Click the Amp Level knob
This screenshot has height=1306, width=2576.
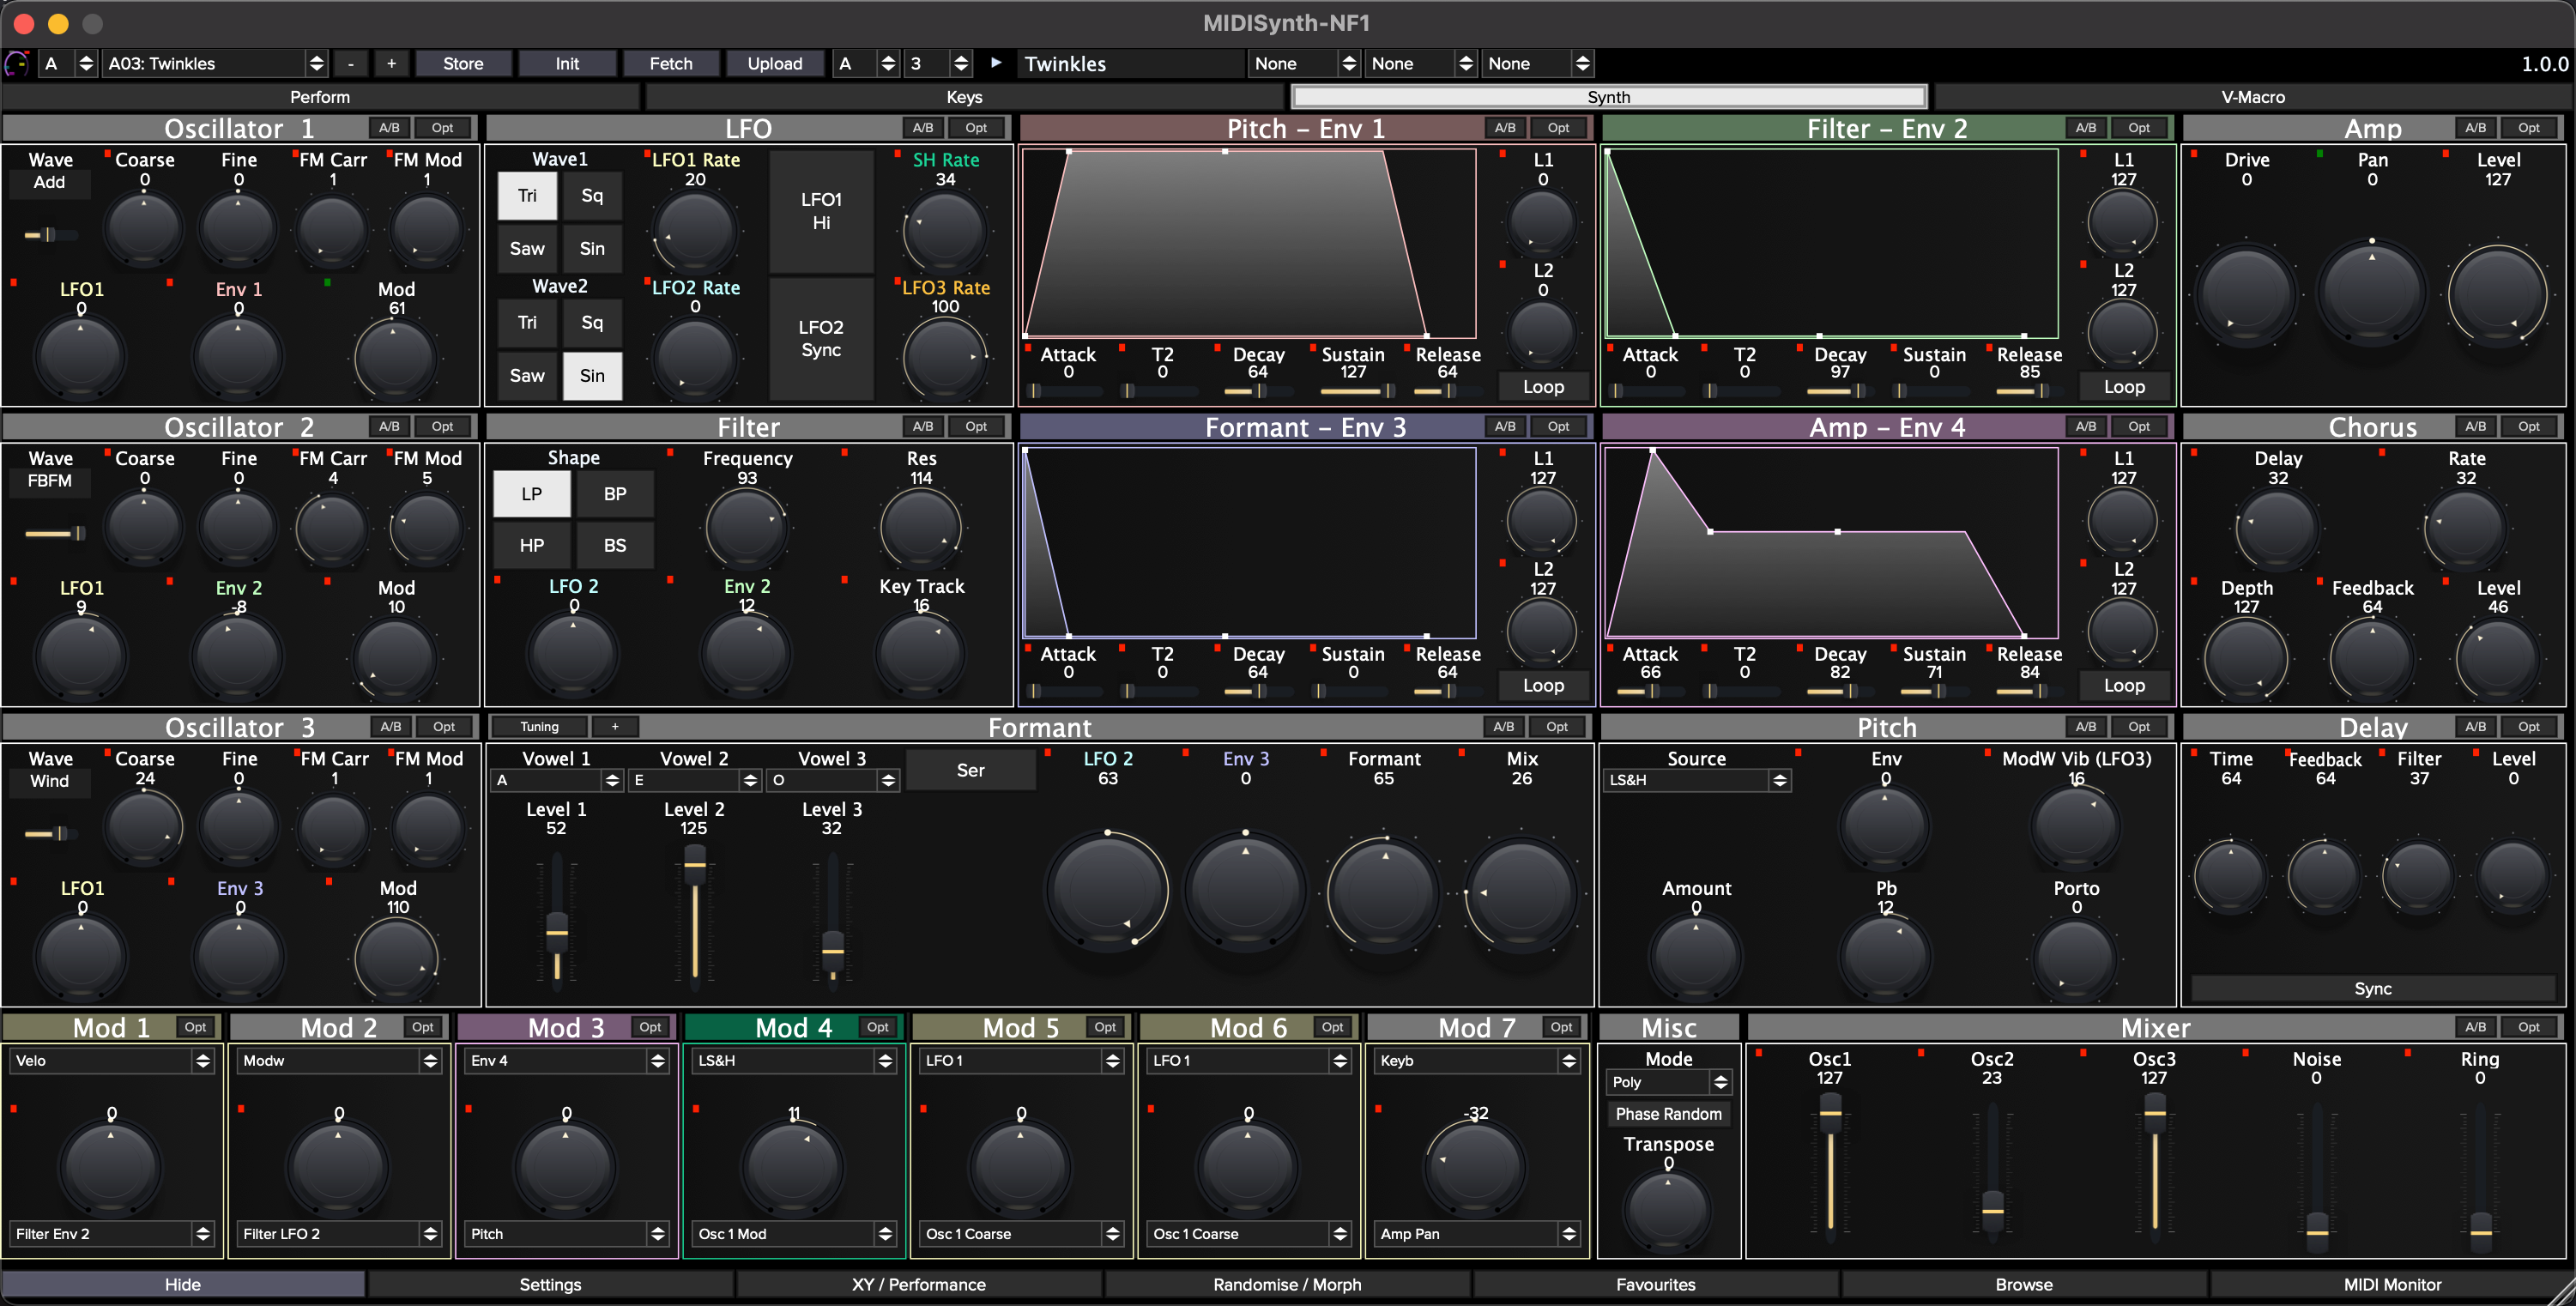point(2497,296)
